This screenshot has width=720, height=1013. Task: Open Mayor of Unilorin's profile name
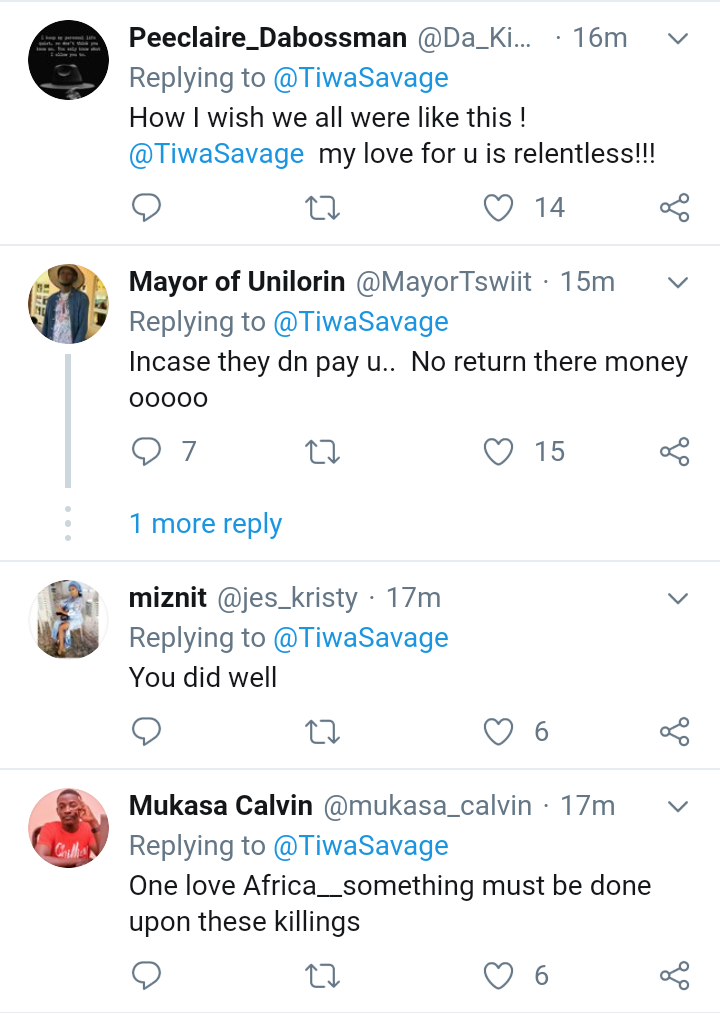pyautogui.click(x=238, y=282)
